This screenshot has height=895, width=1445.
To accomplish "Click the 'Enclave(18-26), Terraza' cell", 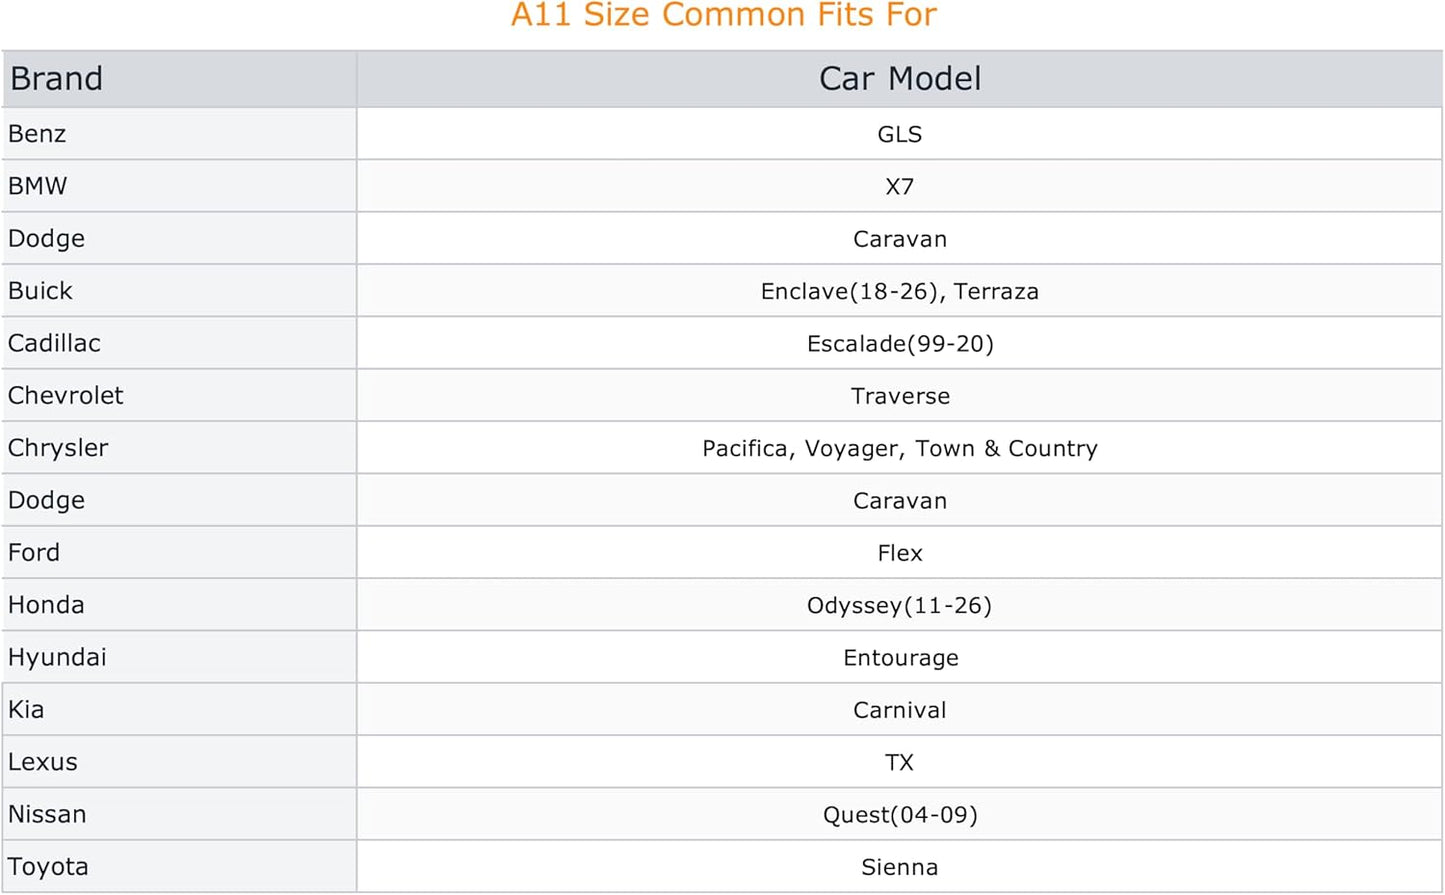I will (x=899, y=291).
